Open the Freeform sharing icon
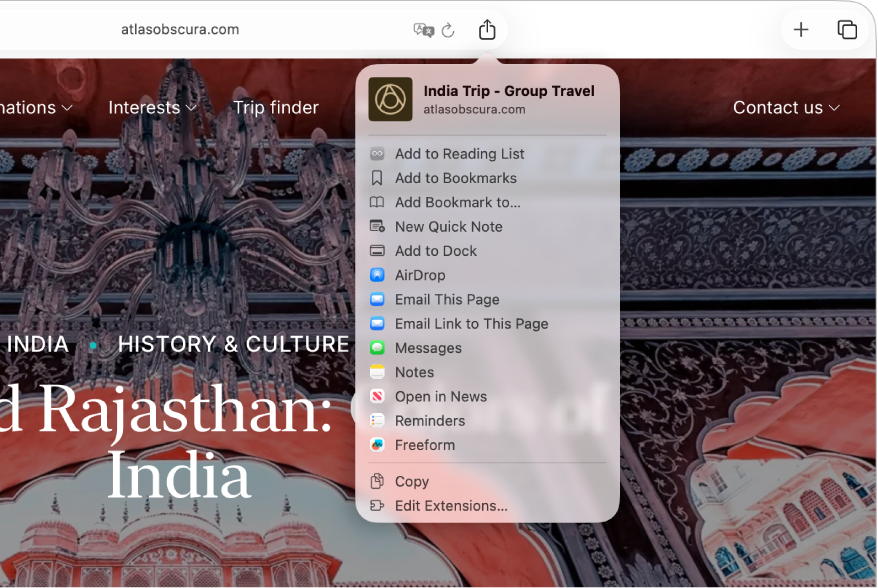Image resolution: width=878 pixels, height=588 pixels. (378, 444)
